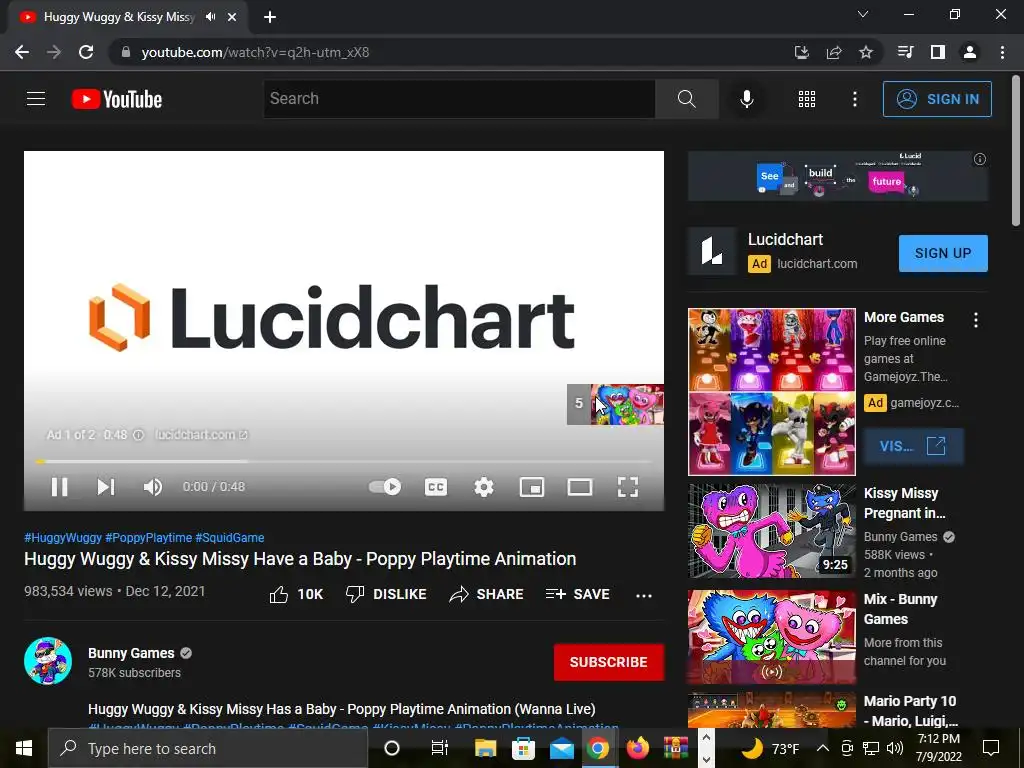
Task: Save the video to a playlist
Action: click(x=577, y=594)
